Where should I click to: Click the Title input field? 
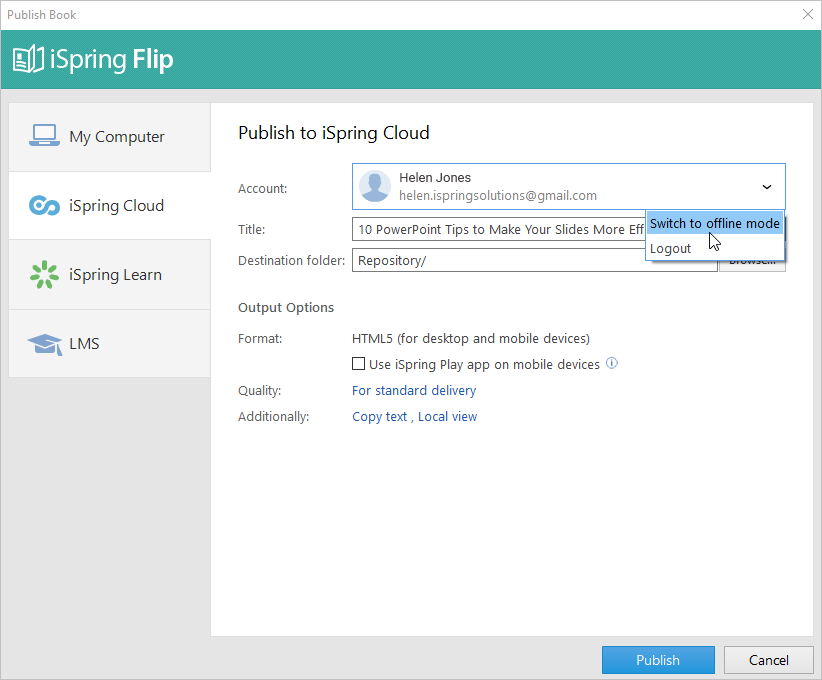(499, 229)
